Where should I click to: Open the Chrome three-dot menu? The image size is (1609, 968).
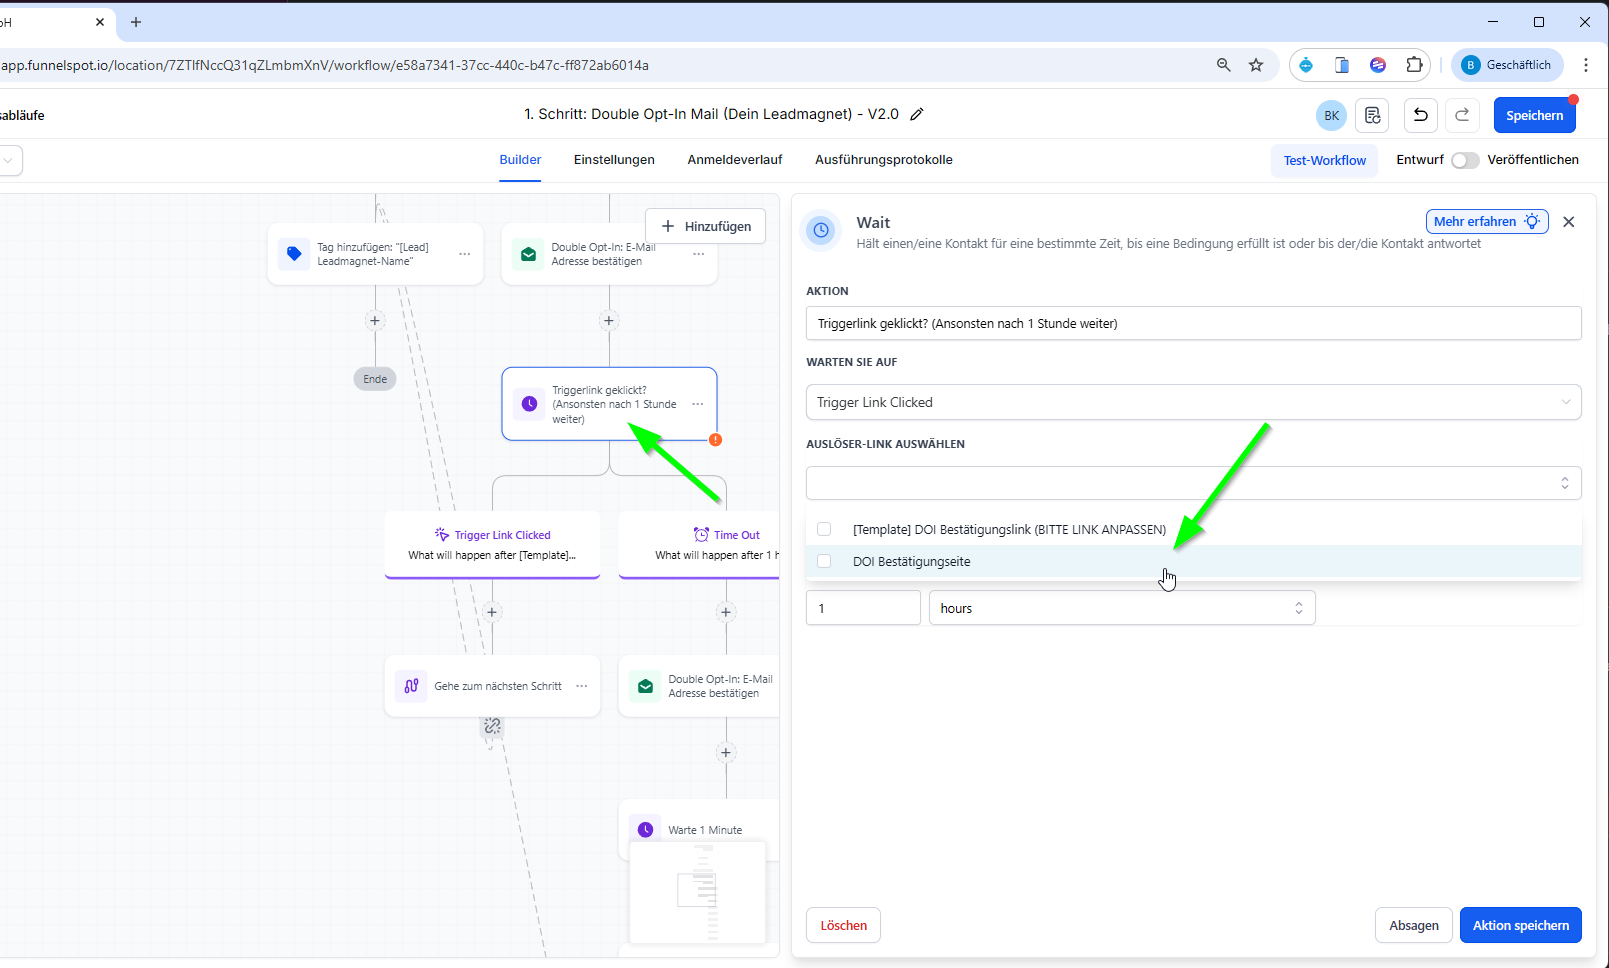coord(1586,65)
